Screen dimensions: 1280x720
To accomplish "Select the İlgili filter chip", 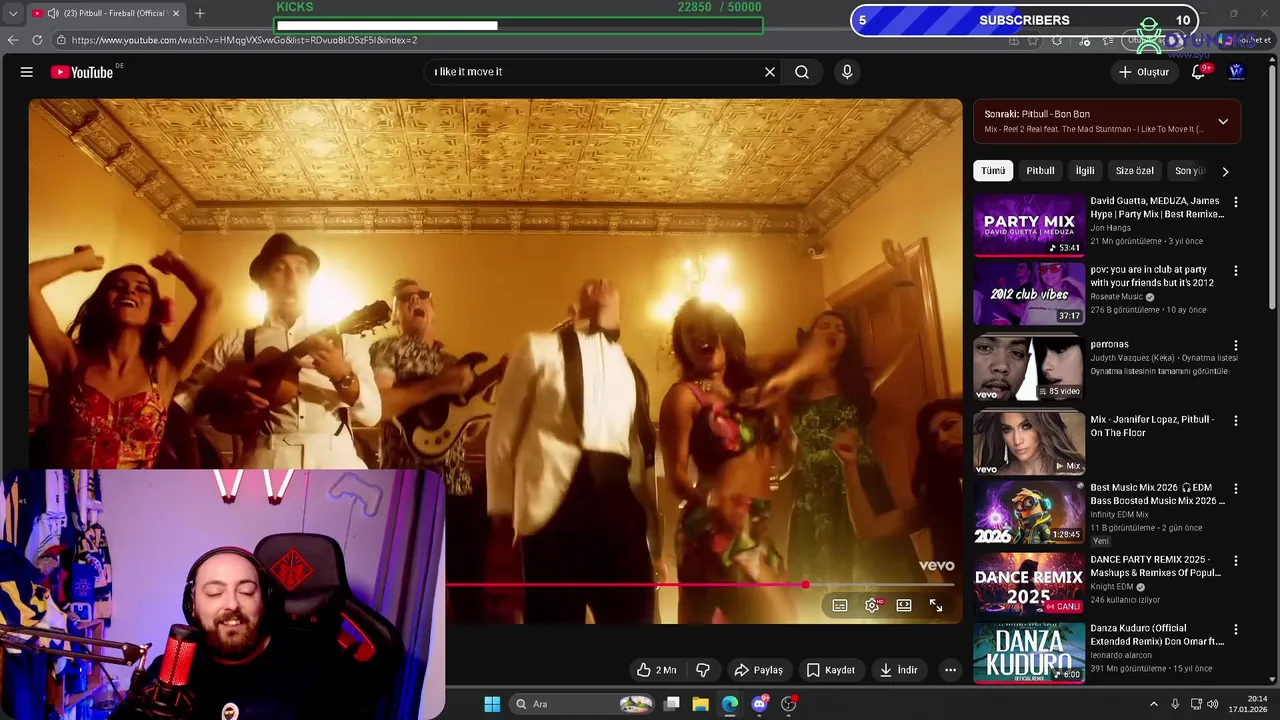I will tap(1085, 171).
